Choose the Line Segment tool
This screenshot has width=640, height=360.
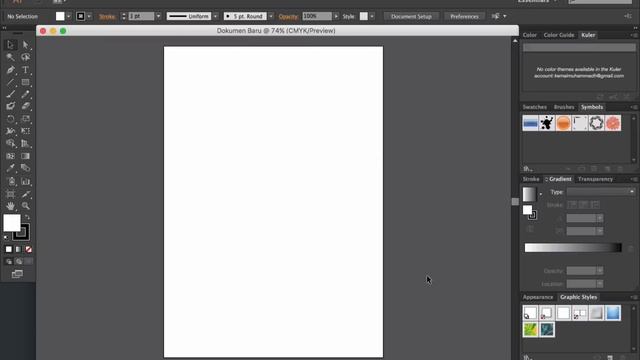tap(10, 82)
